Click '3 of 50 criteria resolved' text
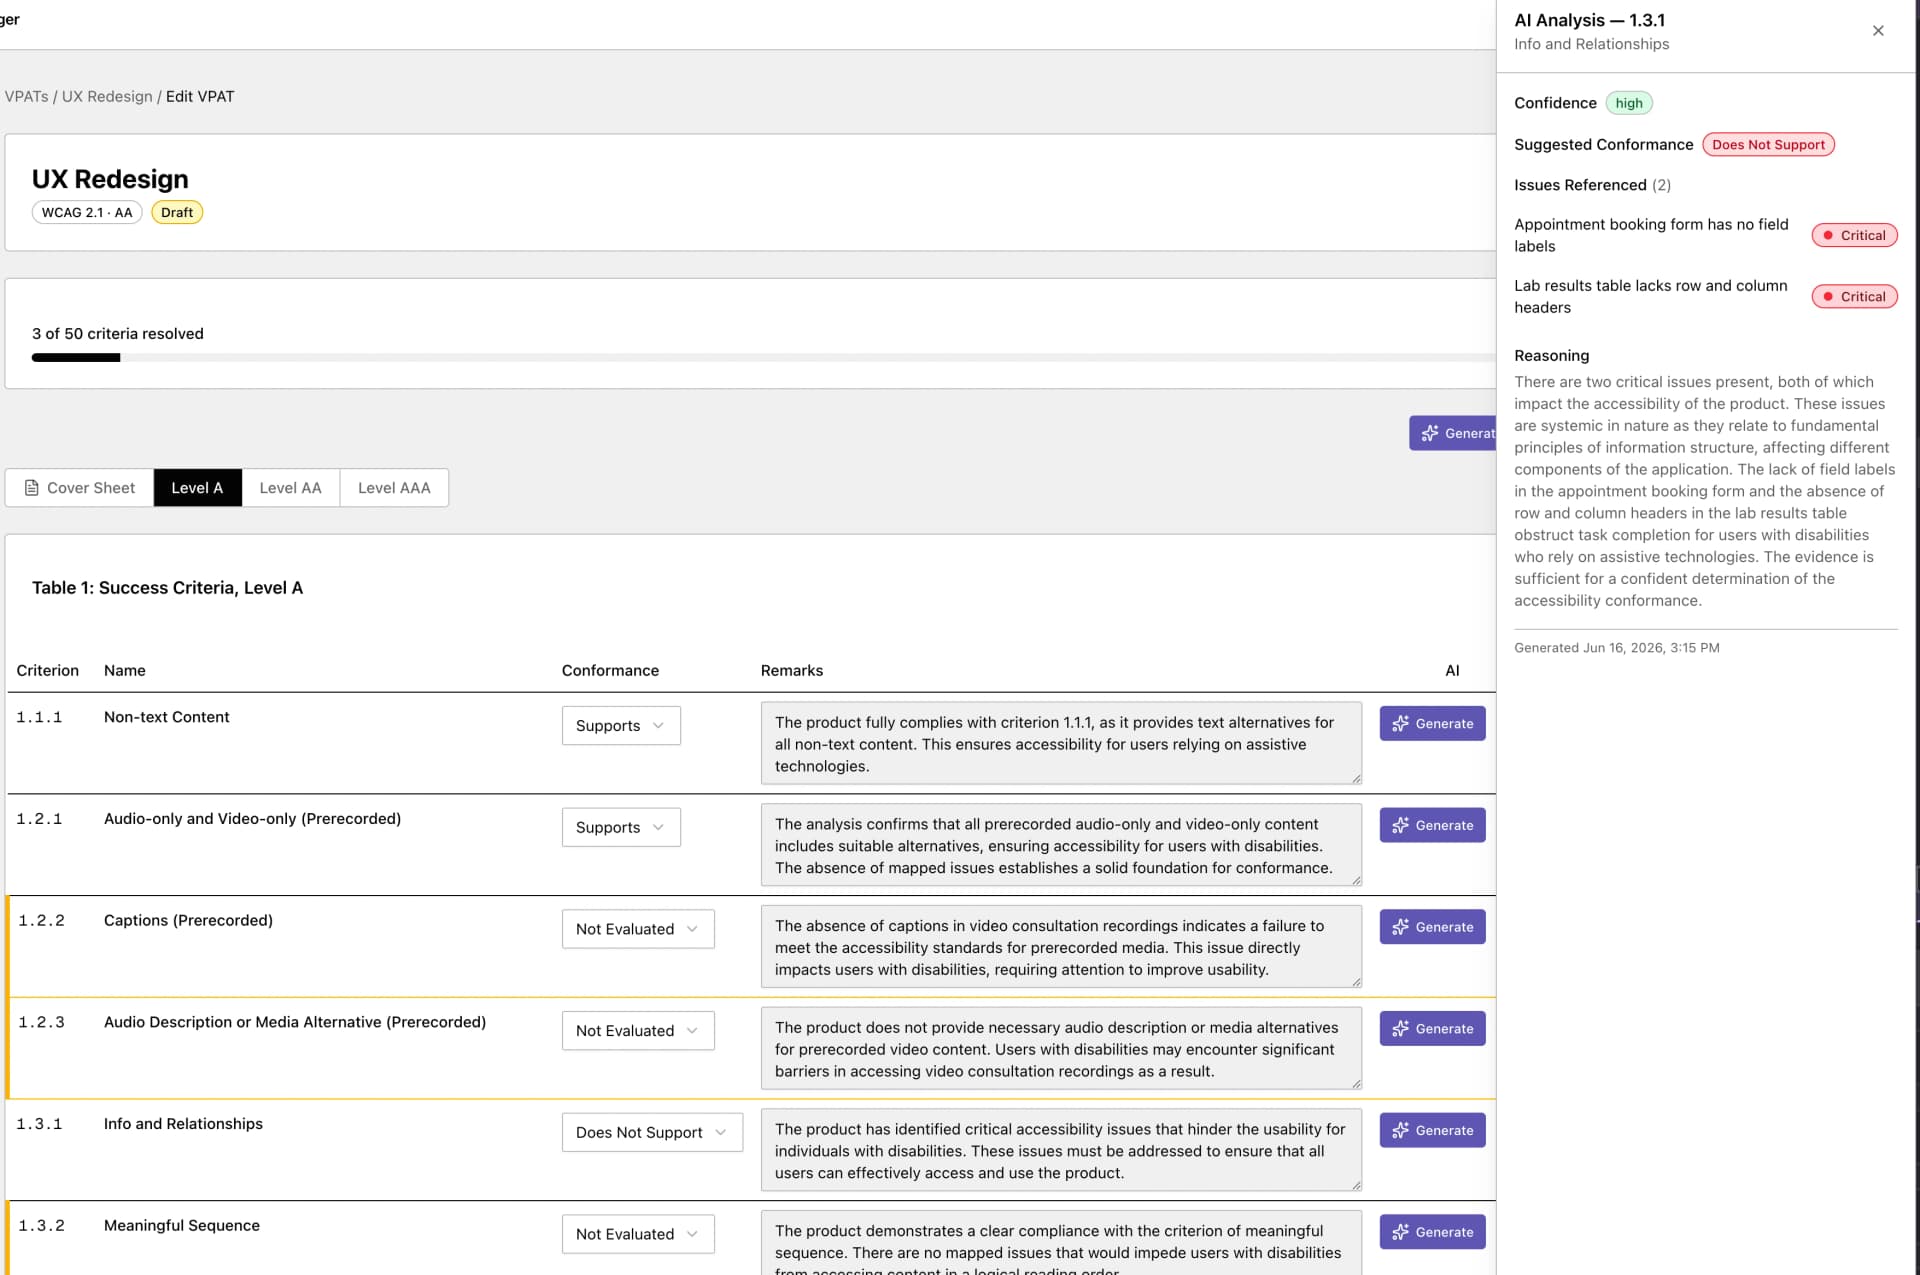This screenshot has width=1920, height=1275. [118, 334]
